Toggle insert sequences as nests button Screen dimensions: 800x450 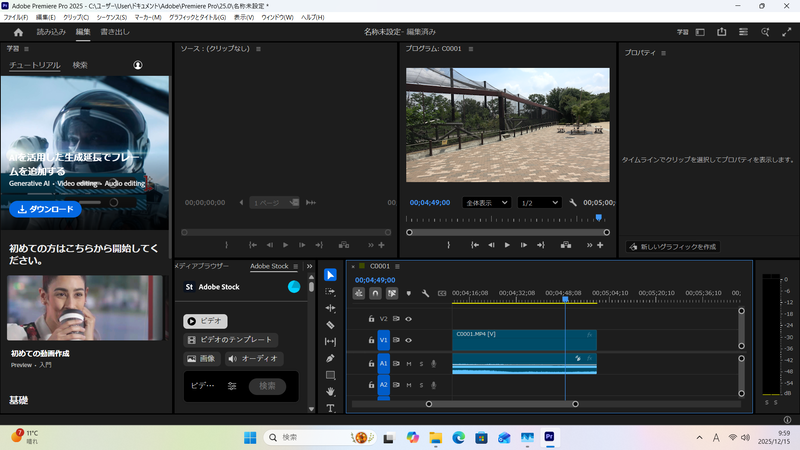(x=359, y=293)
